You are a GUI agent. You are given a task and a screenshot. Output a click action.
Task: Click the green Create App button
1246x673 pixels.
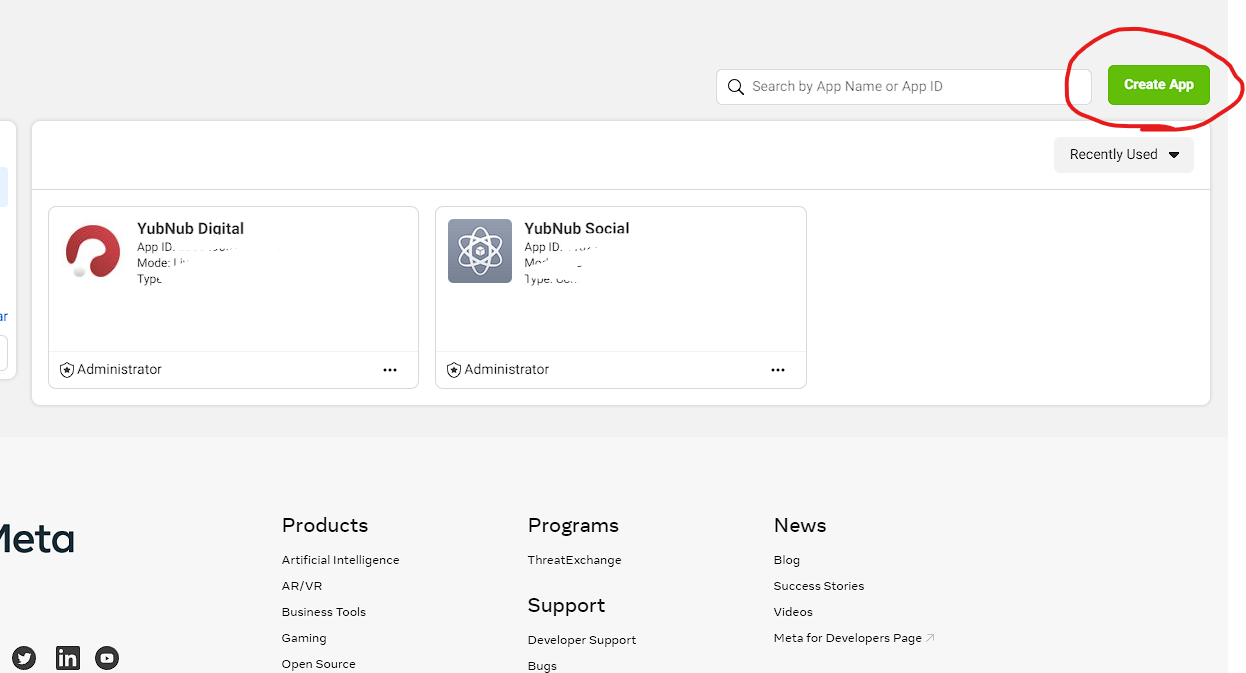pyautogui.click(x=1158, y=85)
